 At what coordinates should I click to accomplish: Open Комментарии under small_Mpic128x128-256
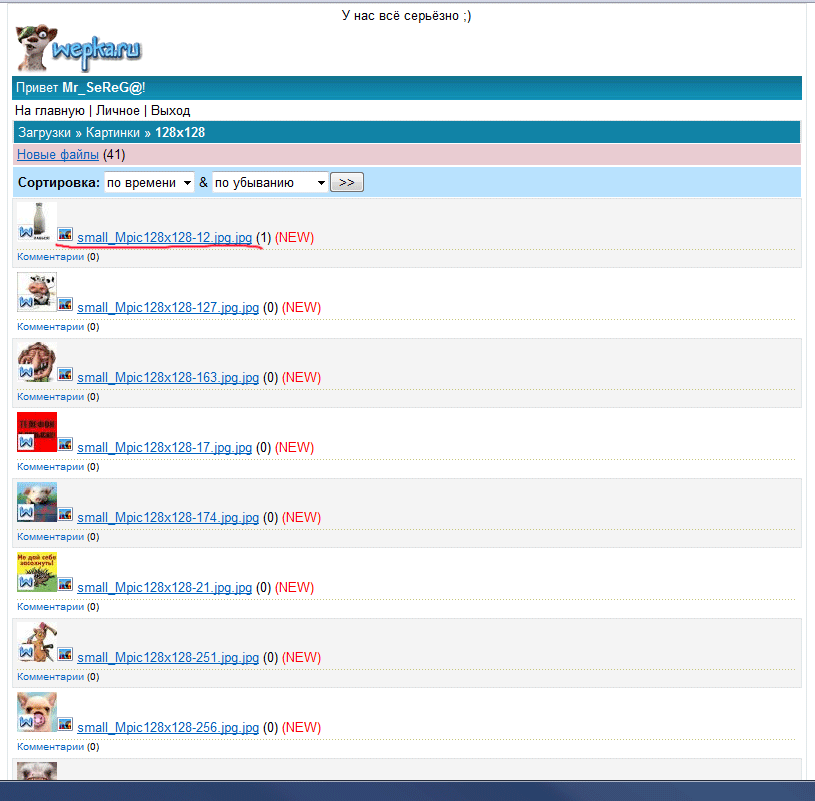[50, 747]
